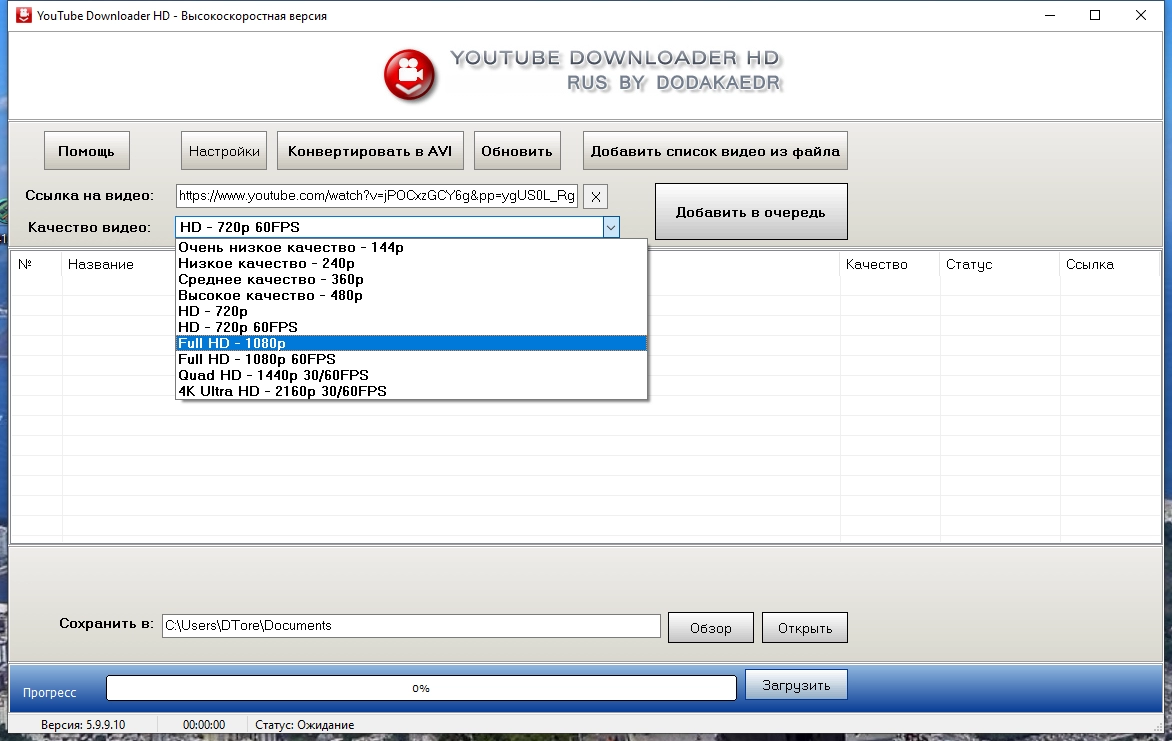Viewport: 1172px width, 741px height.
Task: Click Конвертировать в AVI button
Action: pyautogui.click(x=370, y=151)
